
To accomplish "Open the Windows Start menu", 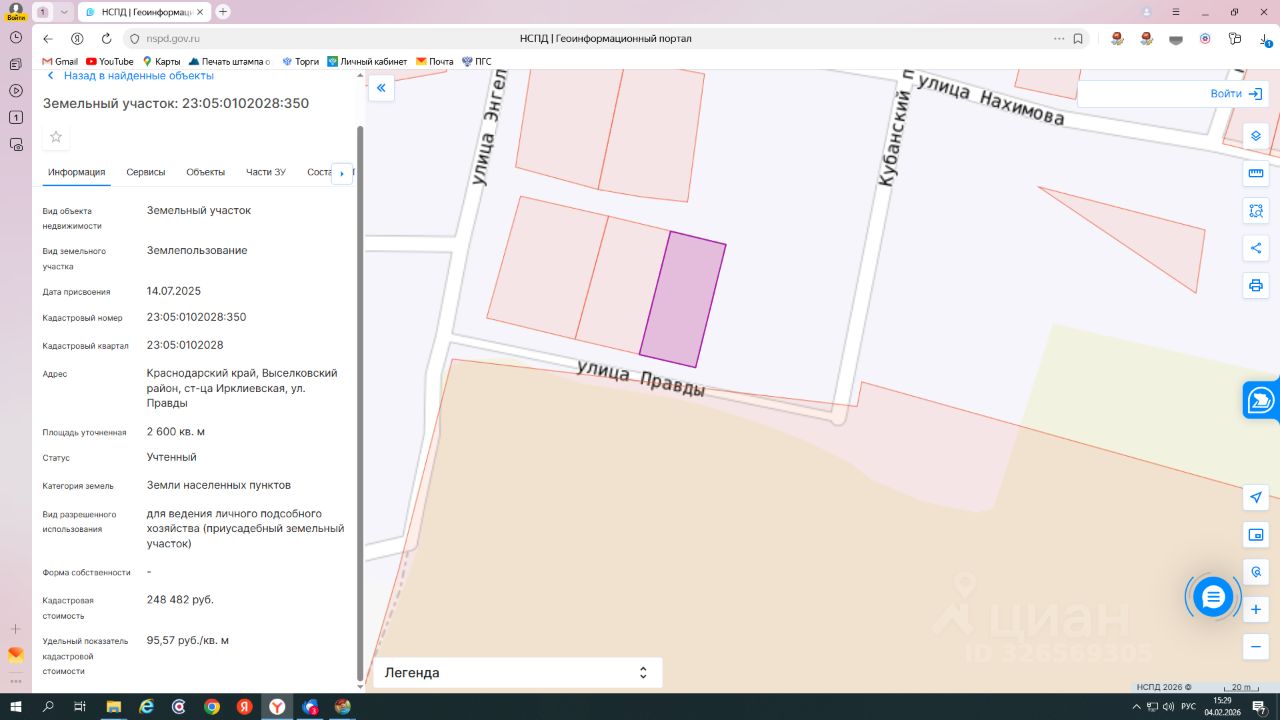I will click(16, 707).
